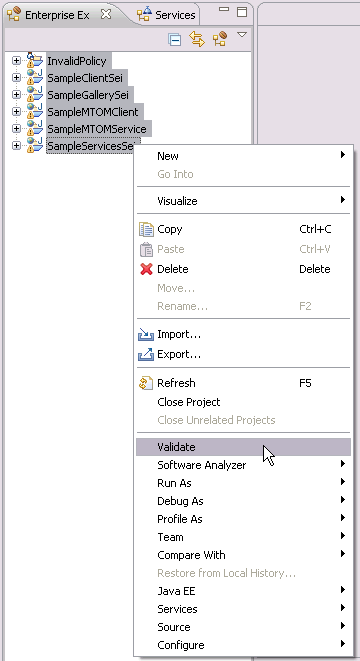Expand the SampleClientSei project node
Screen dimensions: 360x661
(x=16, y=78)
